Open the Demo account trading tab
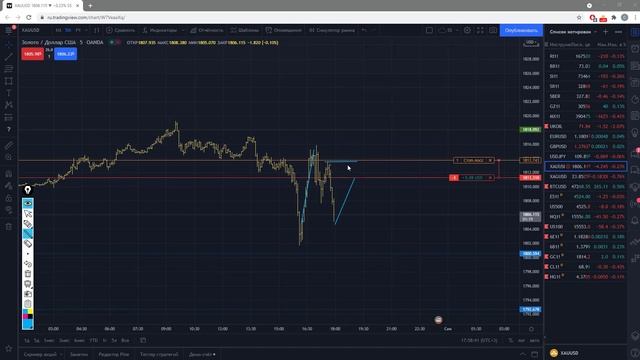This screenshot has width=640, height=360. (x=202, y=354)
